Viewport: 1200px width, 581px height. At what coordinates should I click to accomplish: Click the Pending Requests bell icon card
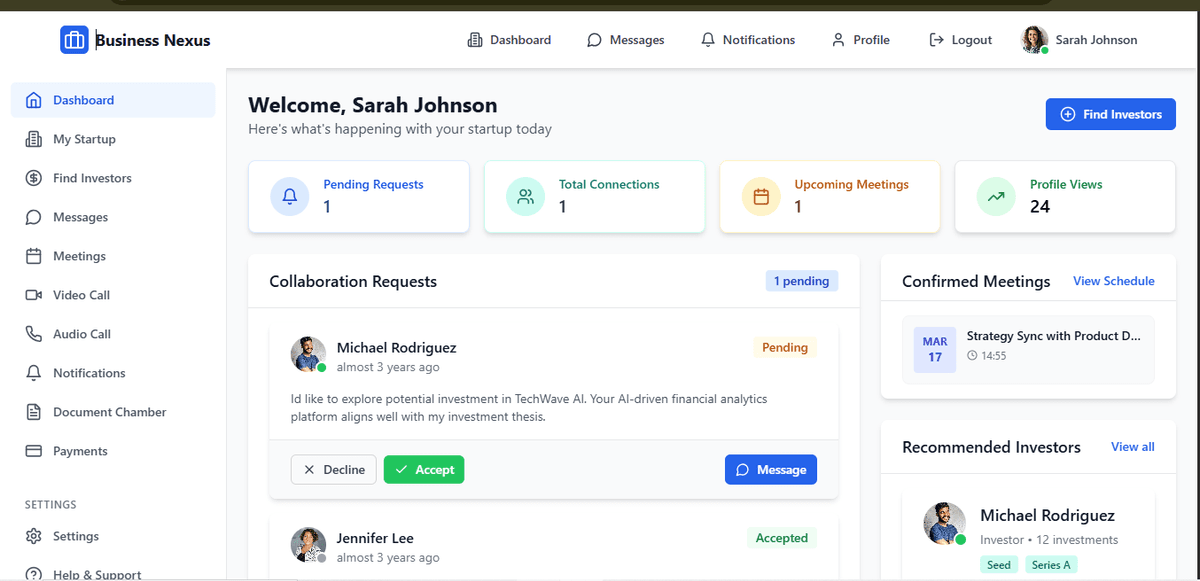coord(290,197)
